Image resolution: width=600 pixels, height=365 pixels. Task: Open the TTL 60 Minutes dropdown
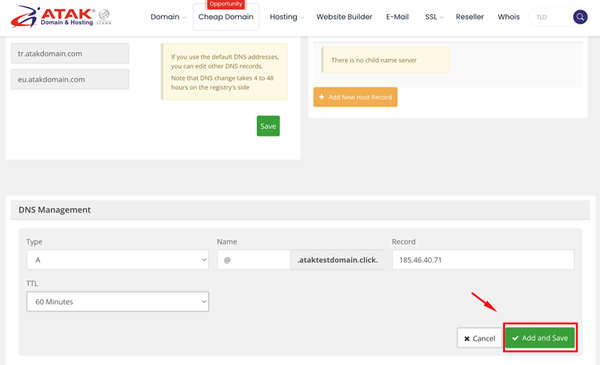click(117, 301)
